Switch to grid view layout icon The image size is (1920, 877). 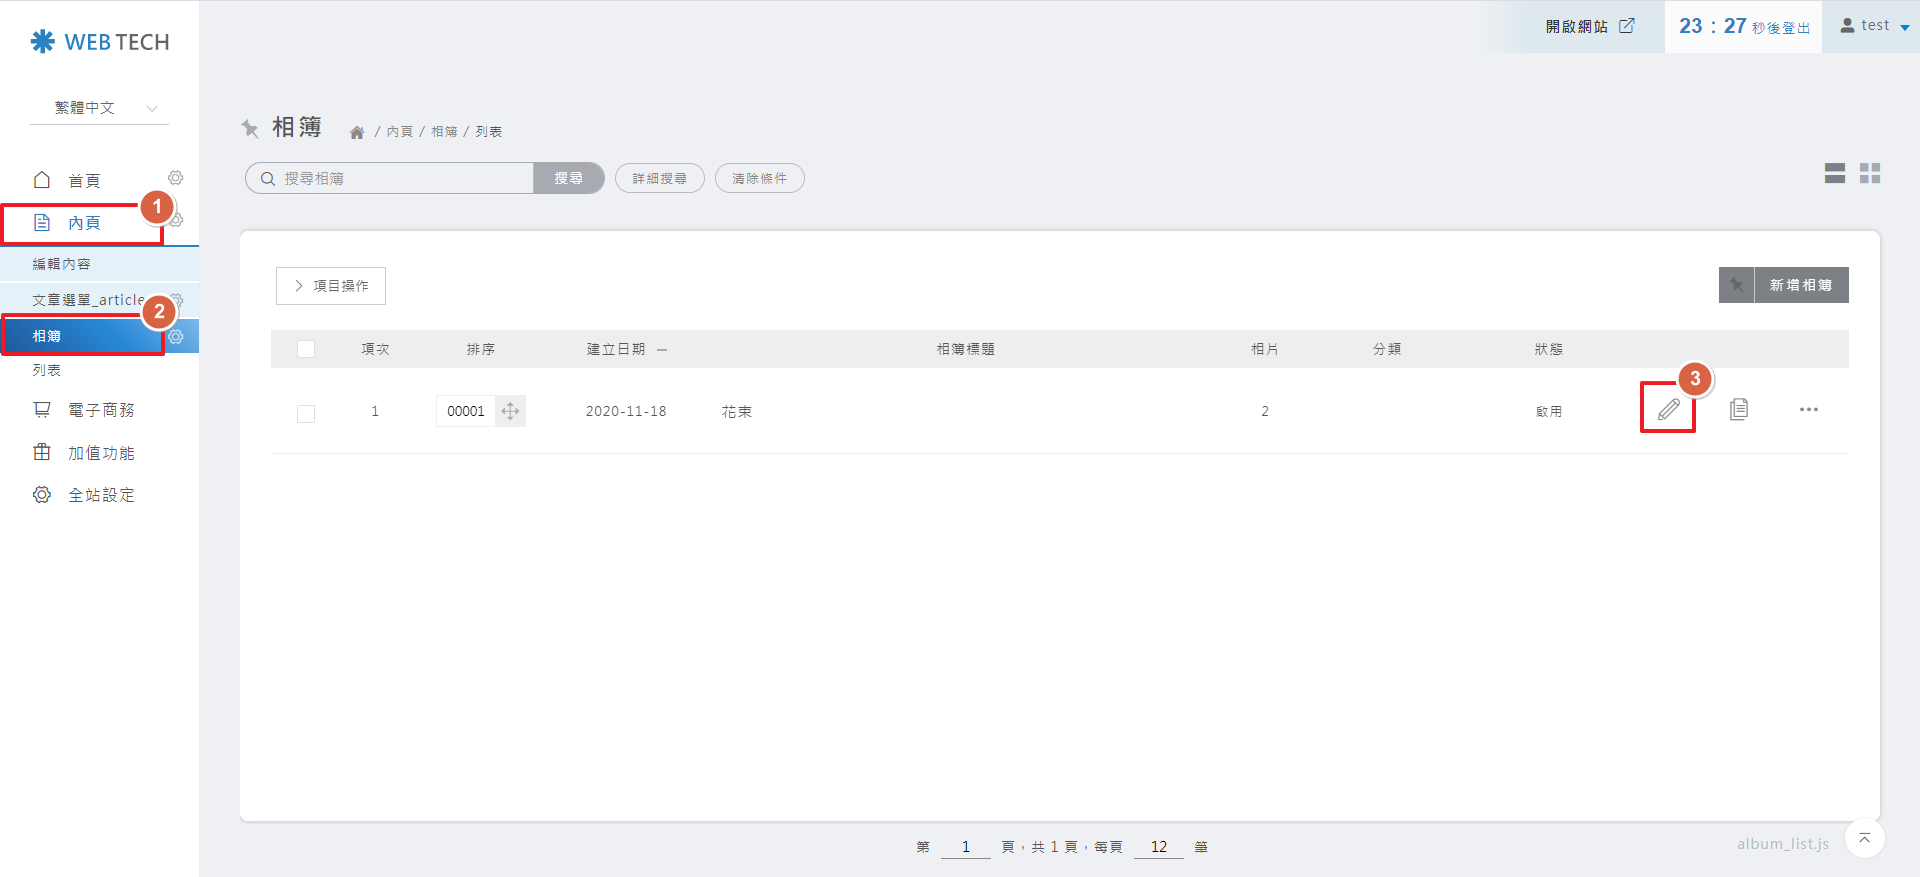[x=1870, y=173]
